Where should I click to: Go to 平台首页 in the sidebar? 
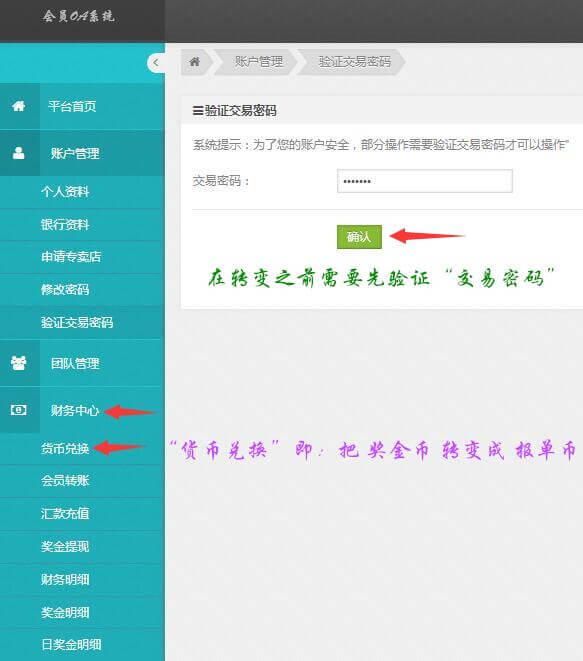pos(82,106)
